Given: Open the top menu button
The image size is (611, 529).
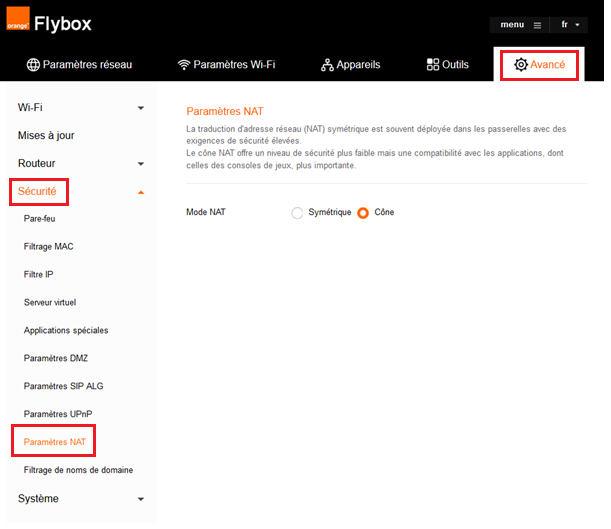Looking at the screenshot, I should [x=519, y=25].
